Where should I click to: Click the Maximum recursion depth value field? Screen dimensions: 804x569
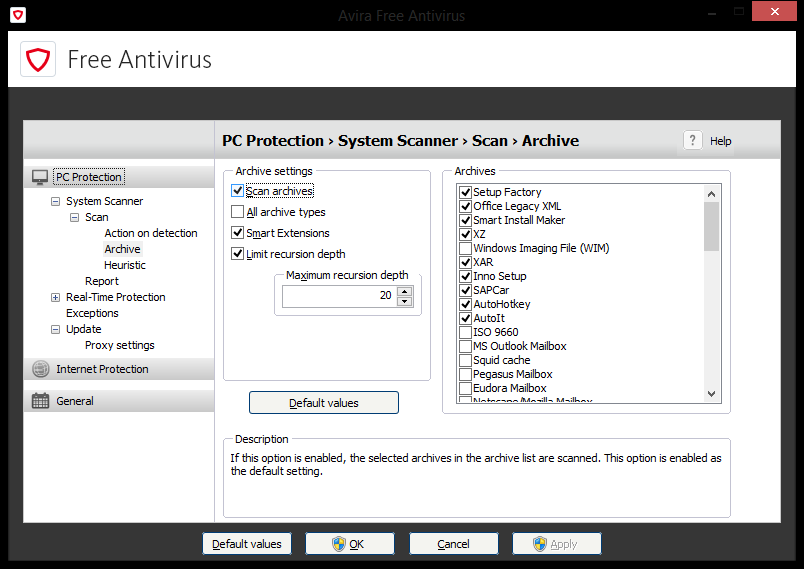click(340, 296)
